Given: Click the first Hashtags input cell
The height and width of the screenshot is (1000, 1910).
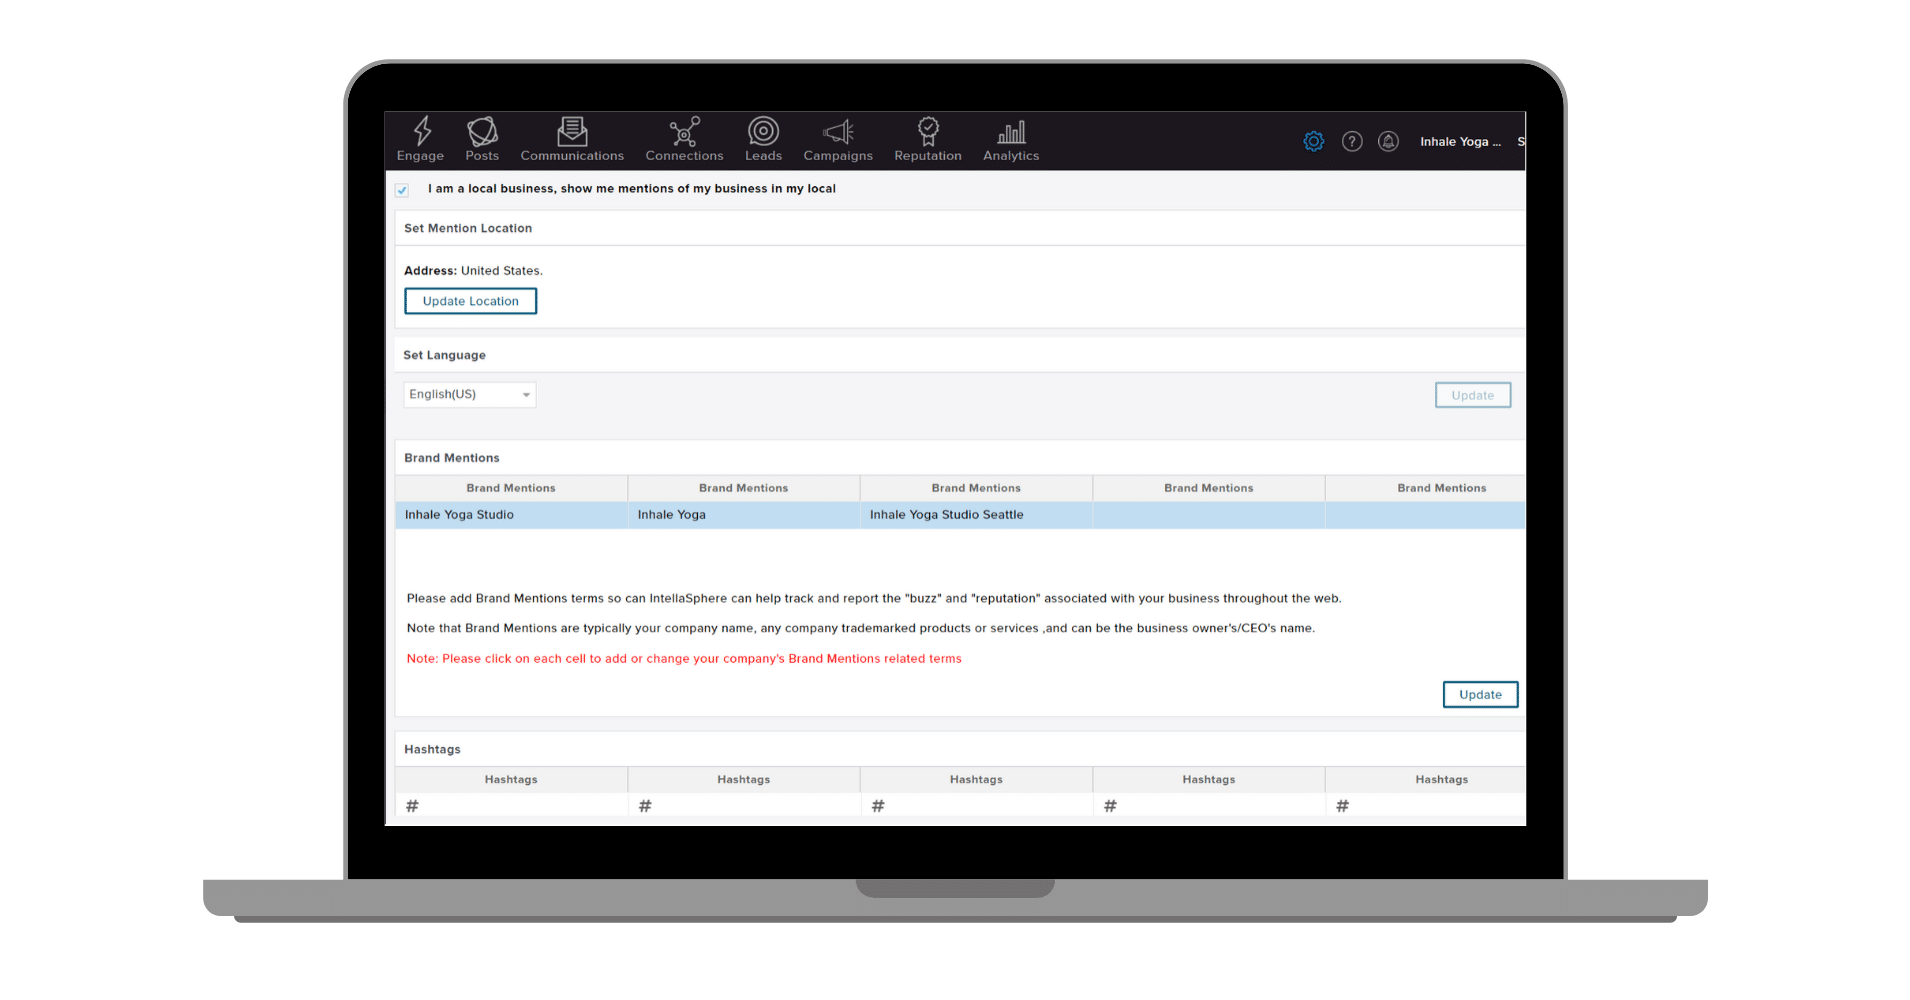Looking at the screenshot, I should [511, 806].
